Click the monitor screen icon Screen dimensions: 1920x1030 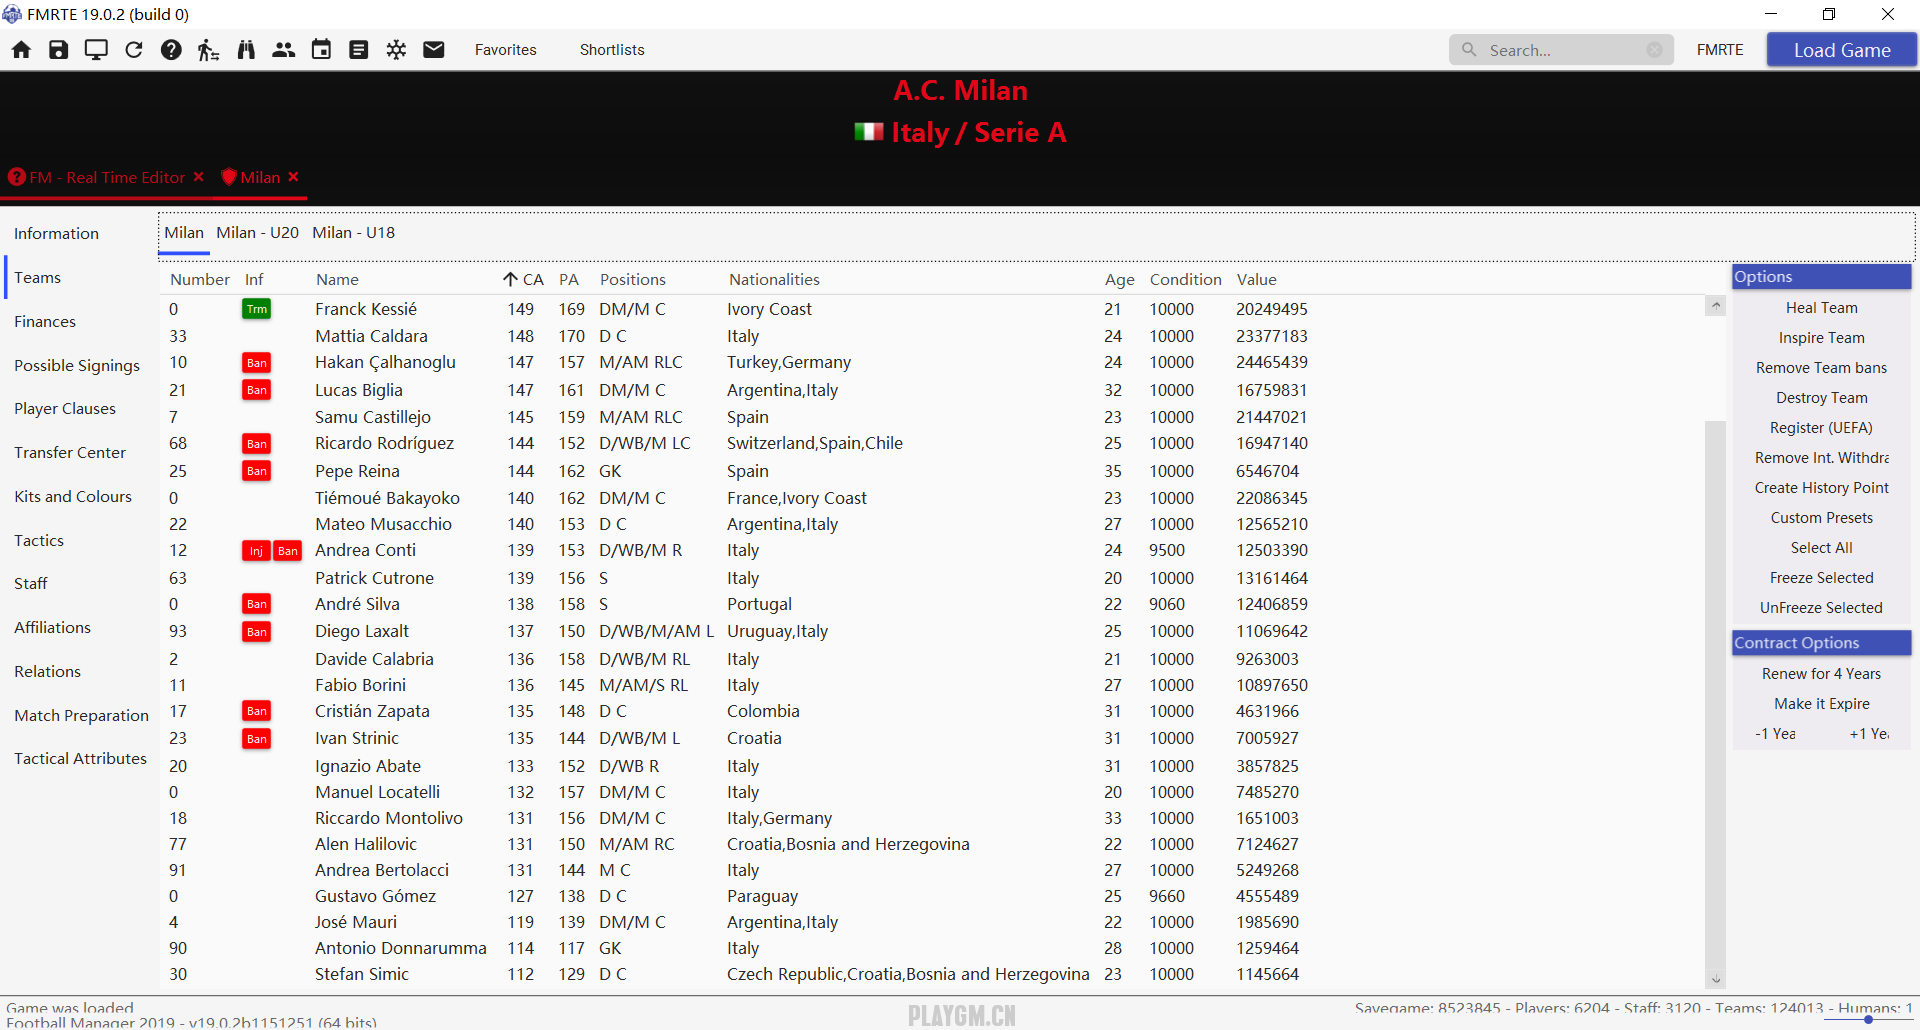point(96,50)
